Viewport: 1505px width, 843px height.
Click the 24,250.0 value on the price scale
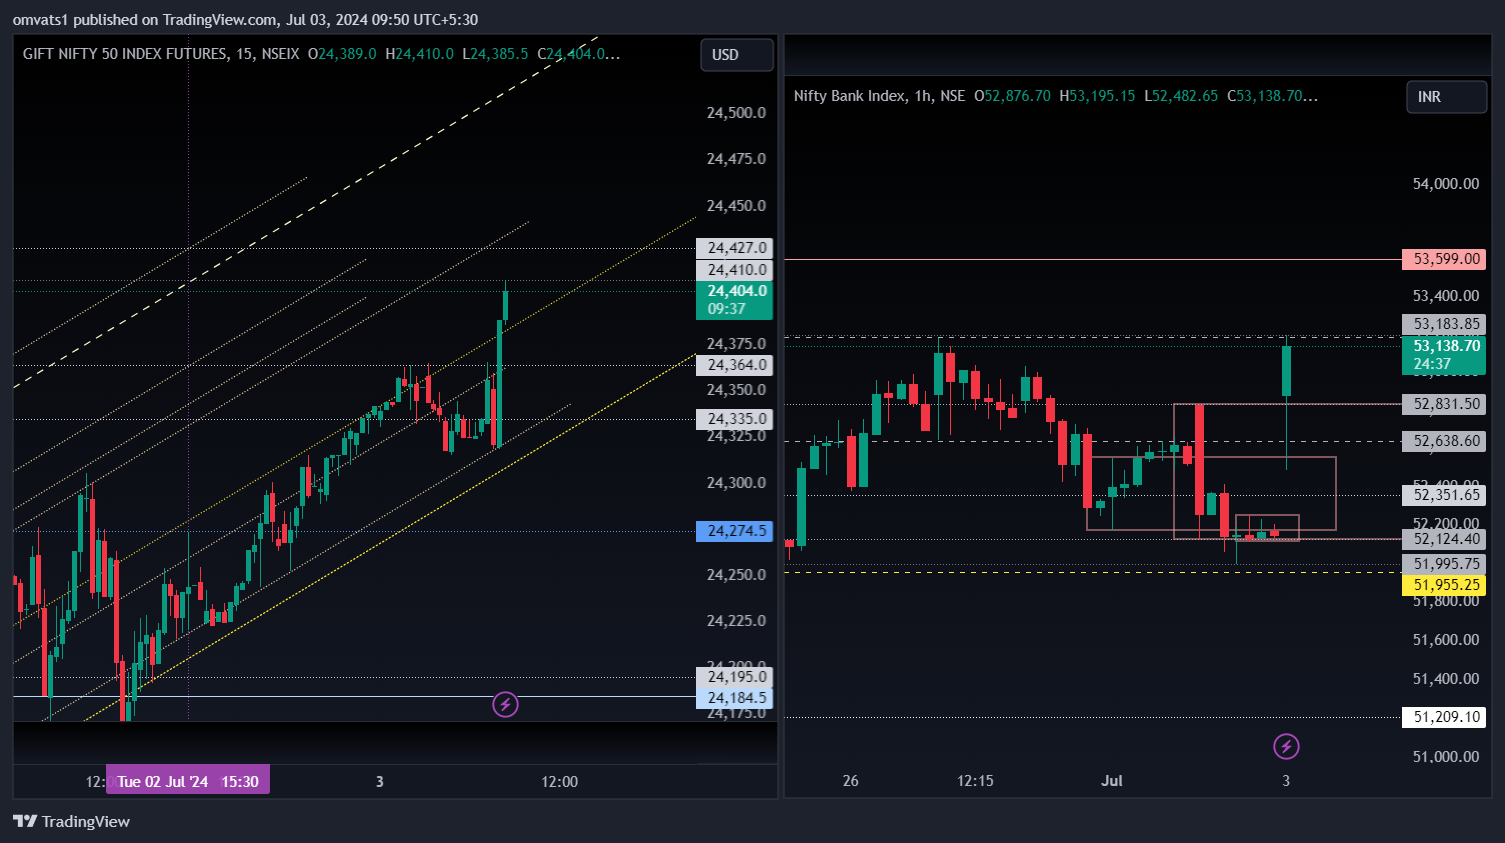click(736, 575)
